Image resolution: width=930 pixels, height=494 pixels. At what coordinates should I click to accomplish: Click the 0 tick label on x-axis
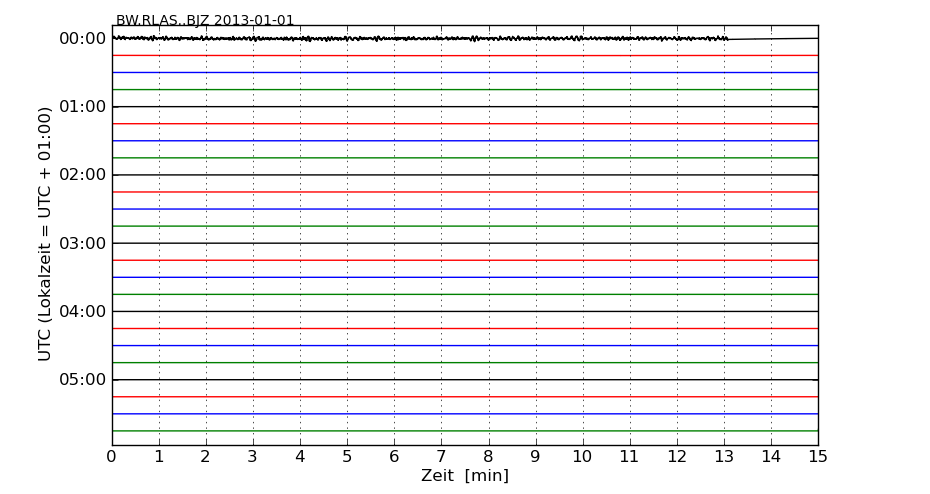click(112, 457)
